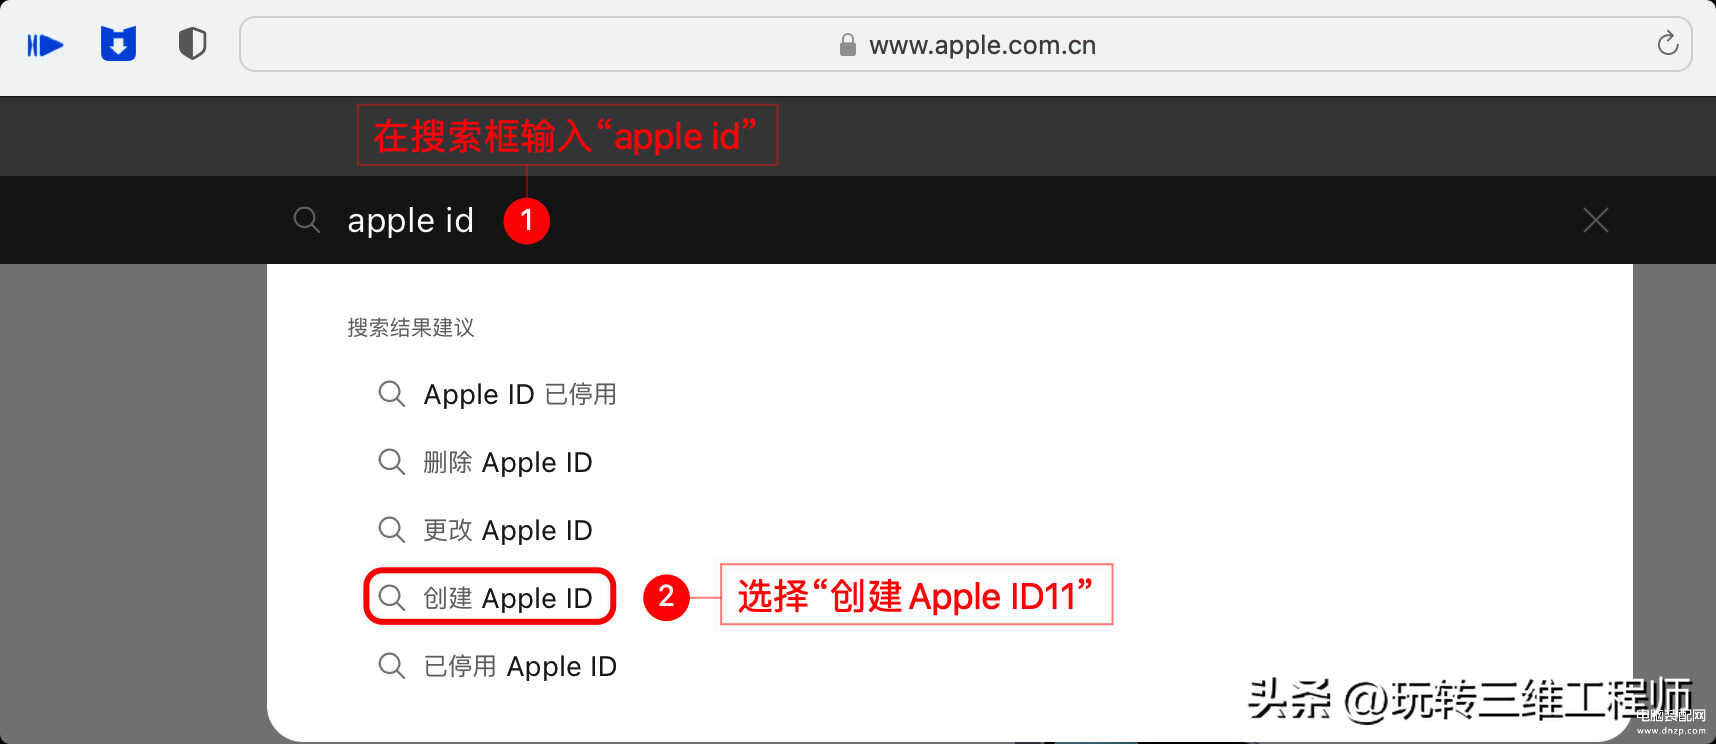Click magnifier icon beside 已停用 Apple ID
Viewport: 1716px width, 744px height.
click(x=391, y=666)
